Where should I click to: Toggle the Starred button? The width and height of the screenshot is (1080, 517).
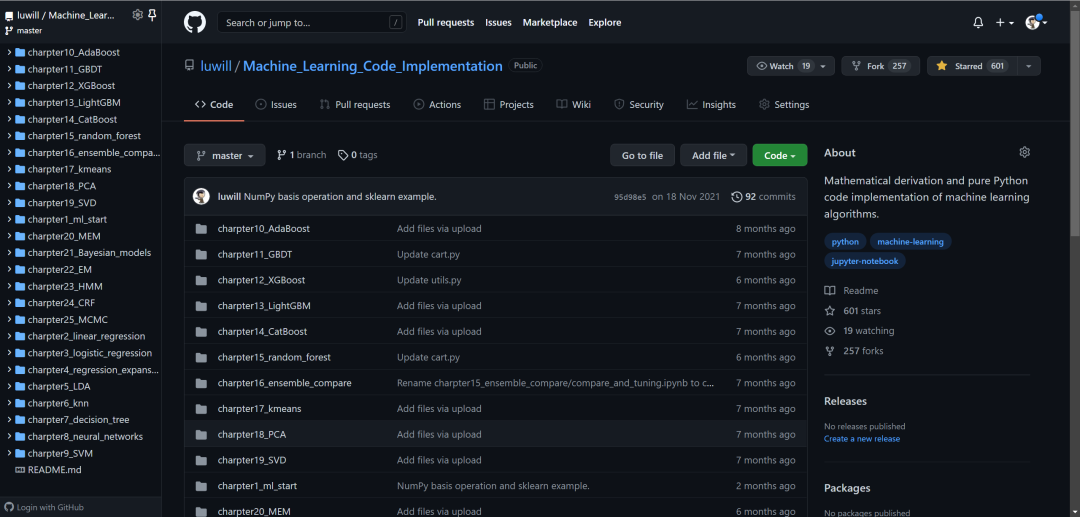point(971,66)
